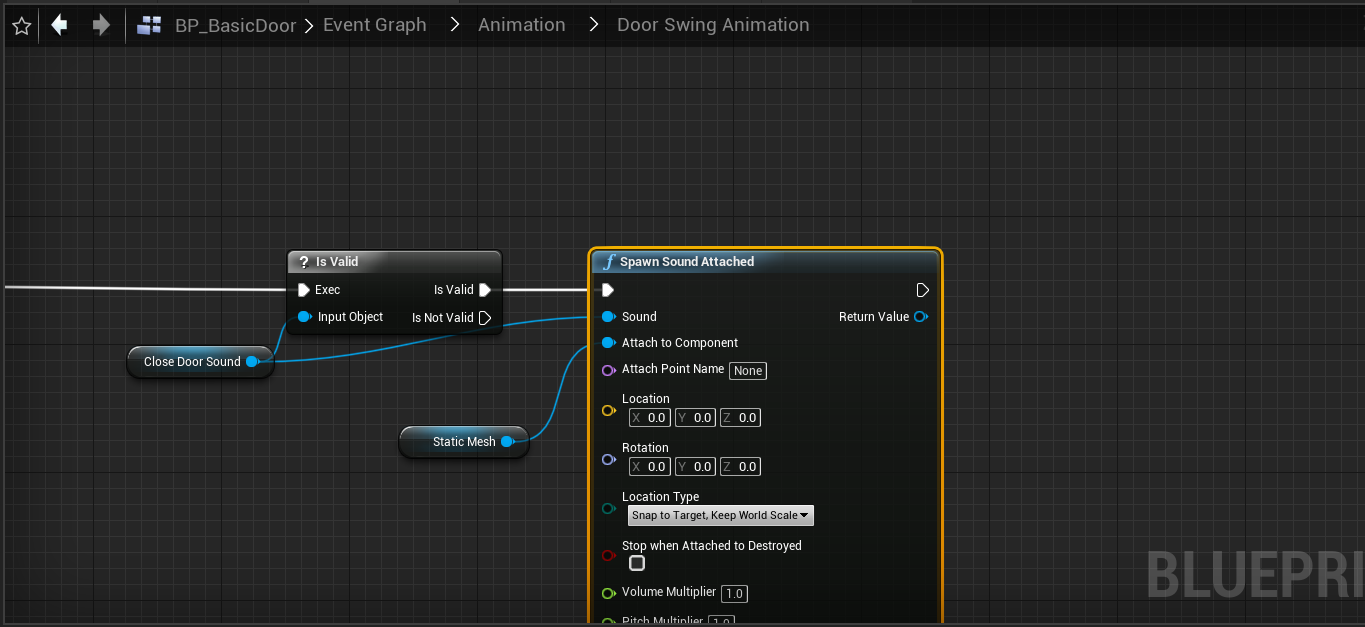Click the Spawn Sound Attached output exec pin
This screenshot has width=1365, height=627.
922,290
